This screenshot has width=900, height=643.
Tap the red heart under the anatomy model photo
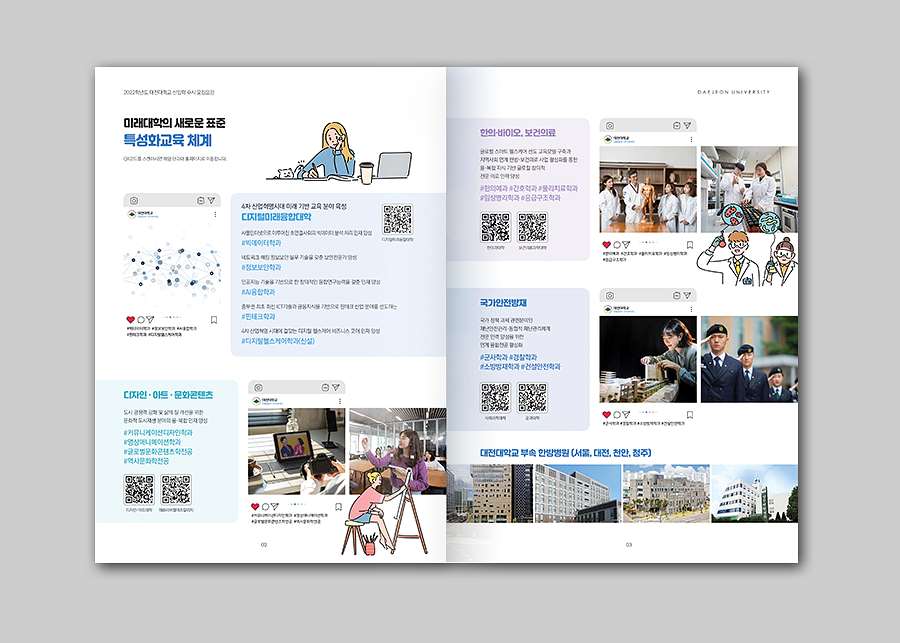[607, 245]
